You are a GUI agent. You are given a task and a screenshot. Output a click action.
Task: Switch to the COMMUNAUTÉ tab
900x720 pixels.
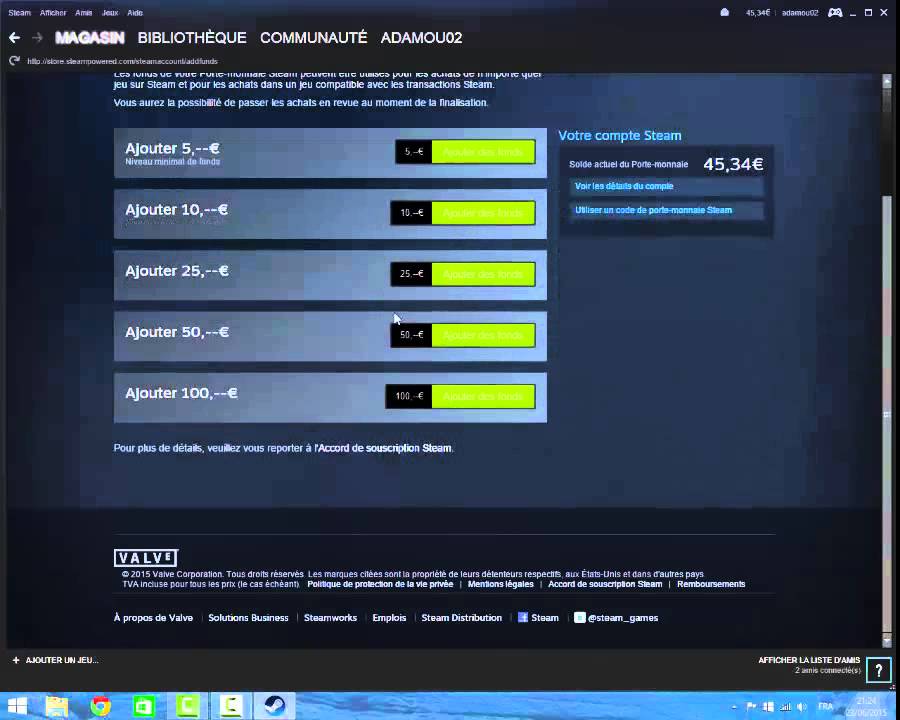pos(313,38)
